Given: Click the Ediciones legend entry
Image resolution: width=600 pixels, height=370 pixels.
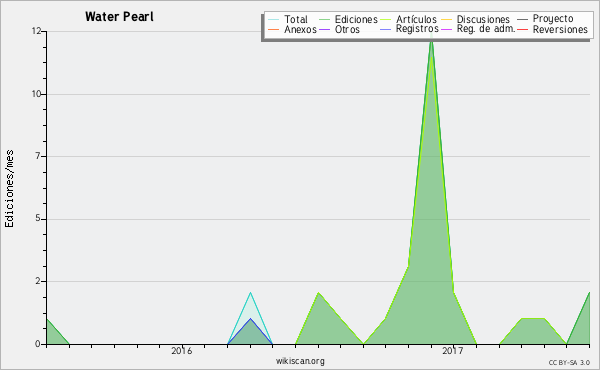Looking at the screenshot, I should click(x=348, y=19).
